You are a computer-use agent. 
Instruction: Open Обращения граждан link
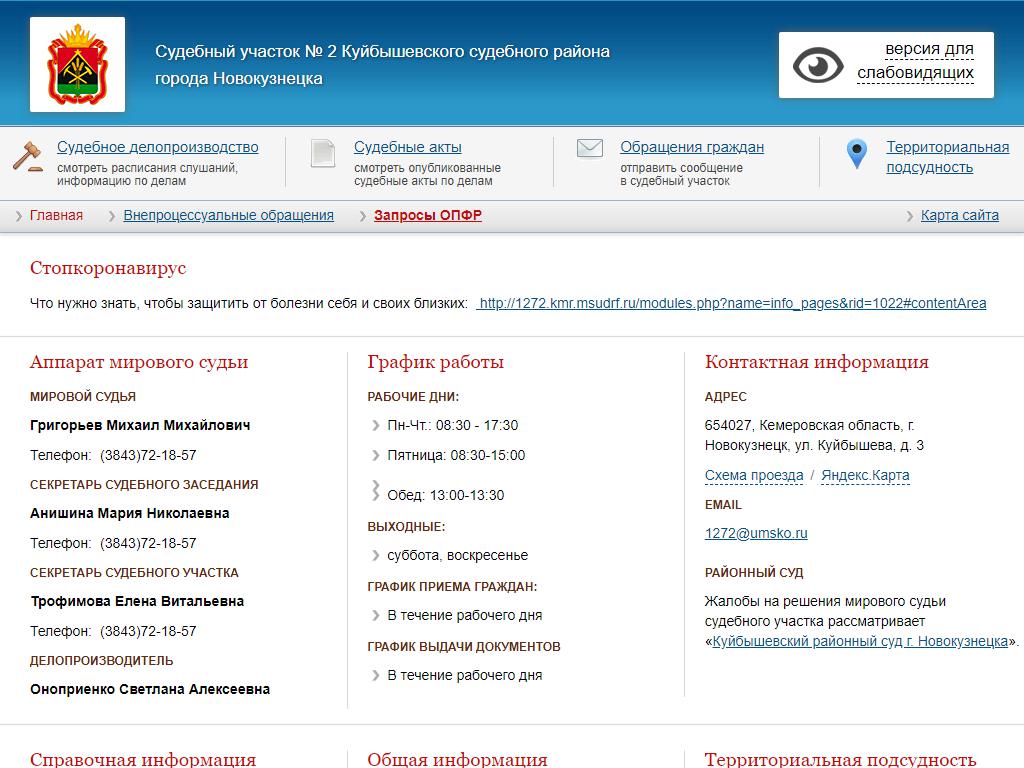[x=692, y=147]
